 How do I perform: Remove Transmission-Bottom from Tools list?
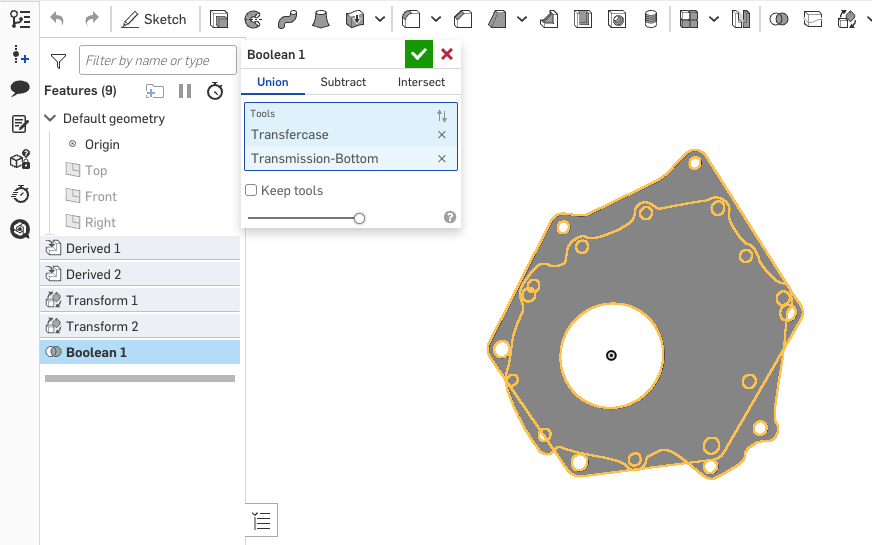point(442,158)
